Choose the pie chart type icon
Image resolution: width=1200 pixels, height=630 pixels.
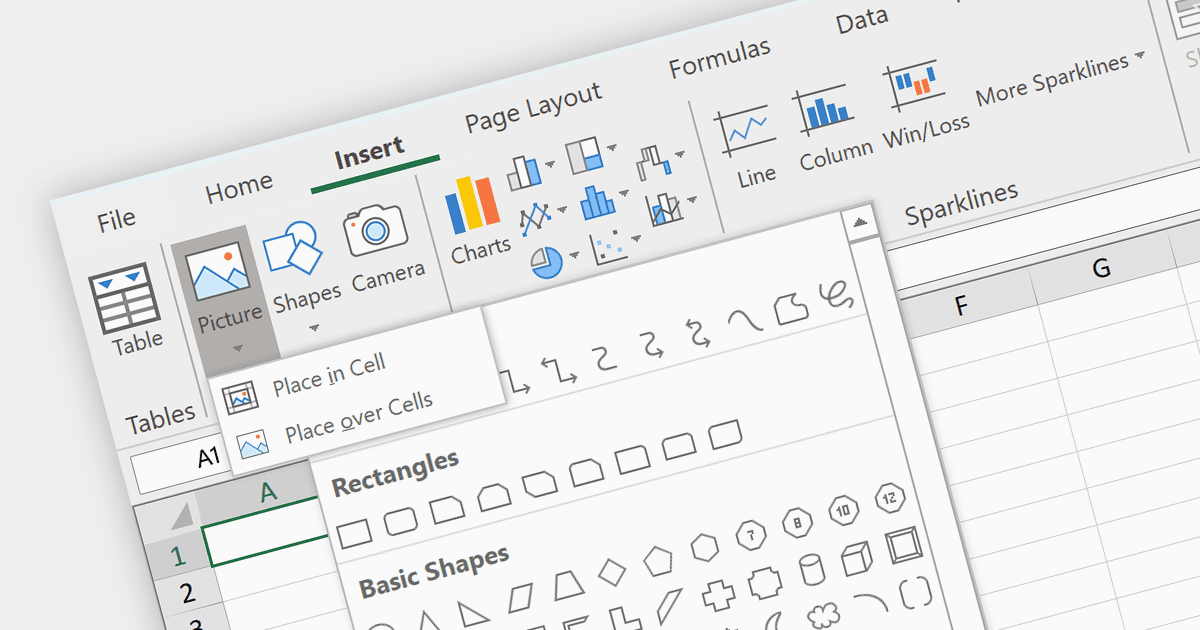point(547,263)
